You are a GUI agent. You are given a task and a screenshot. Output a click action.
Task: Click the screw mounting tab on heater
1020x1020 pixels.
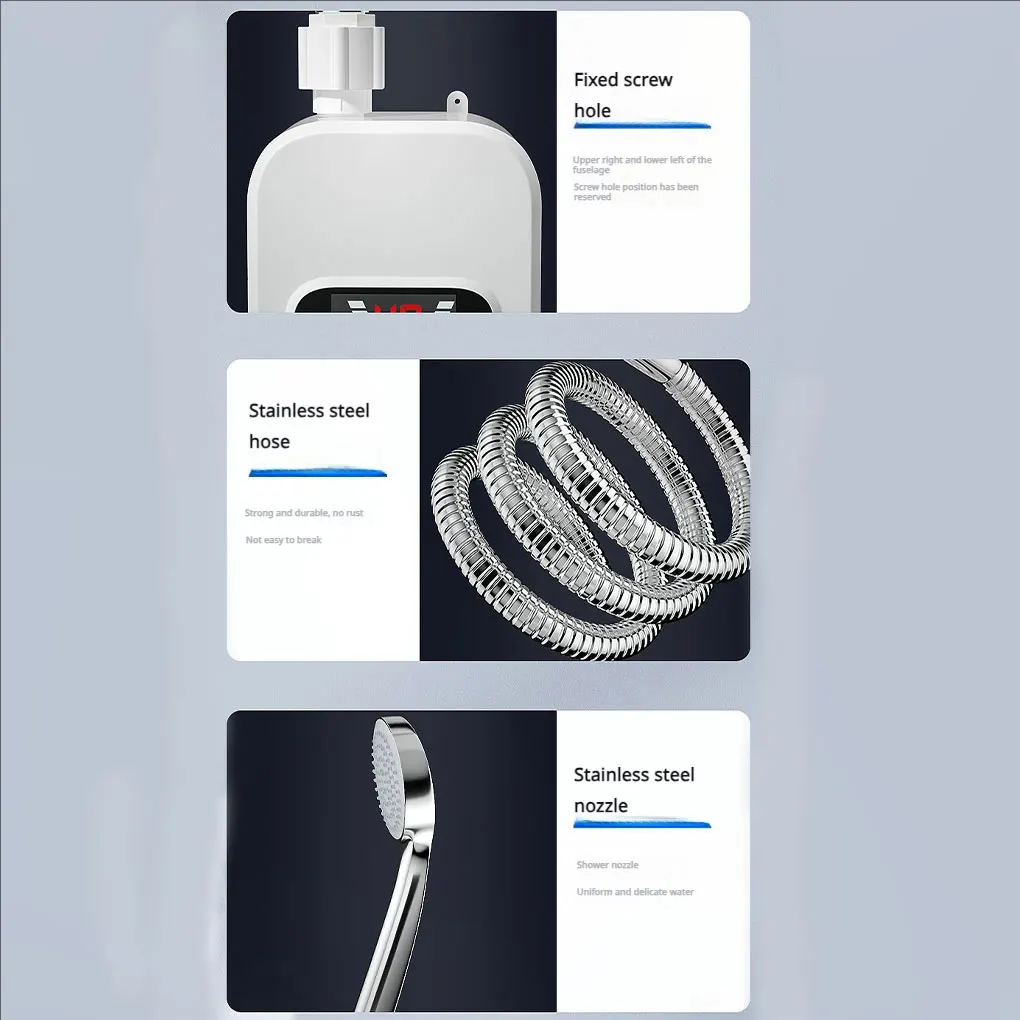click(x=457, y=102)
